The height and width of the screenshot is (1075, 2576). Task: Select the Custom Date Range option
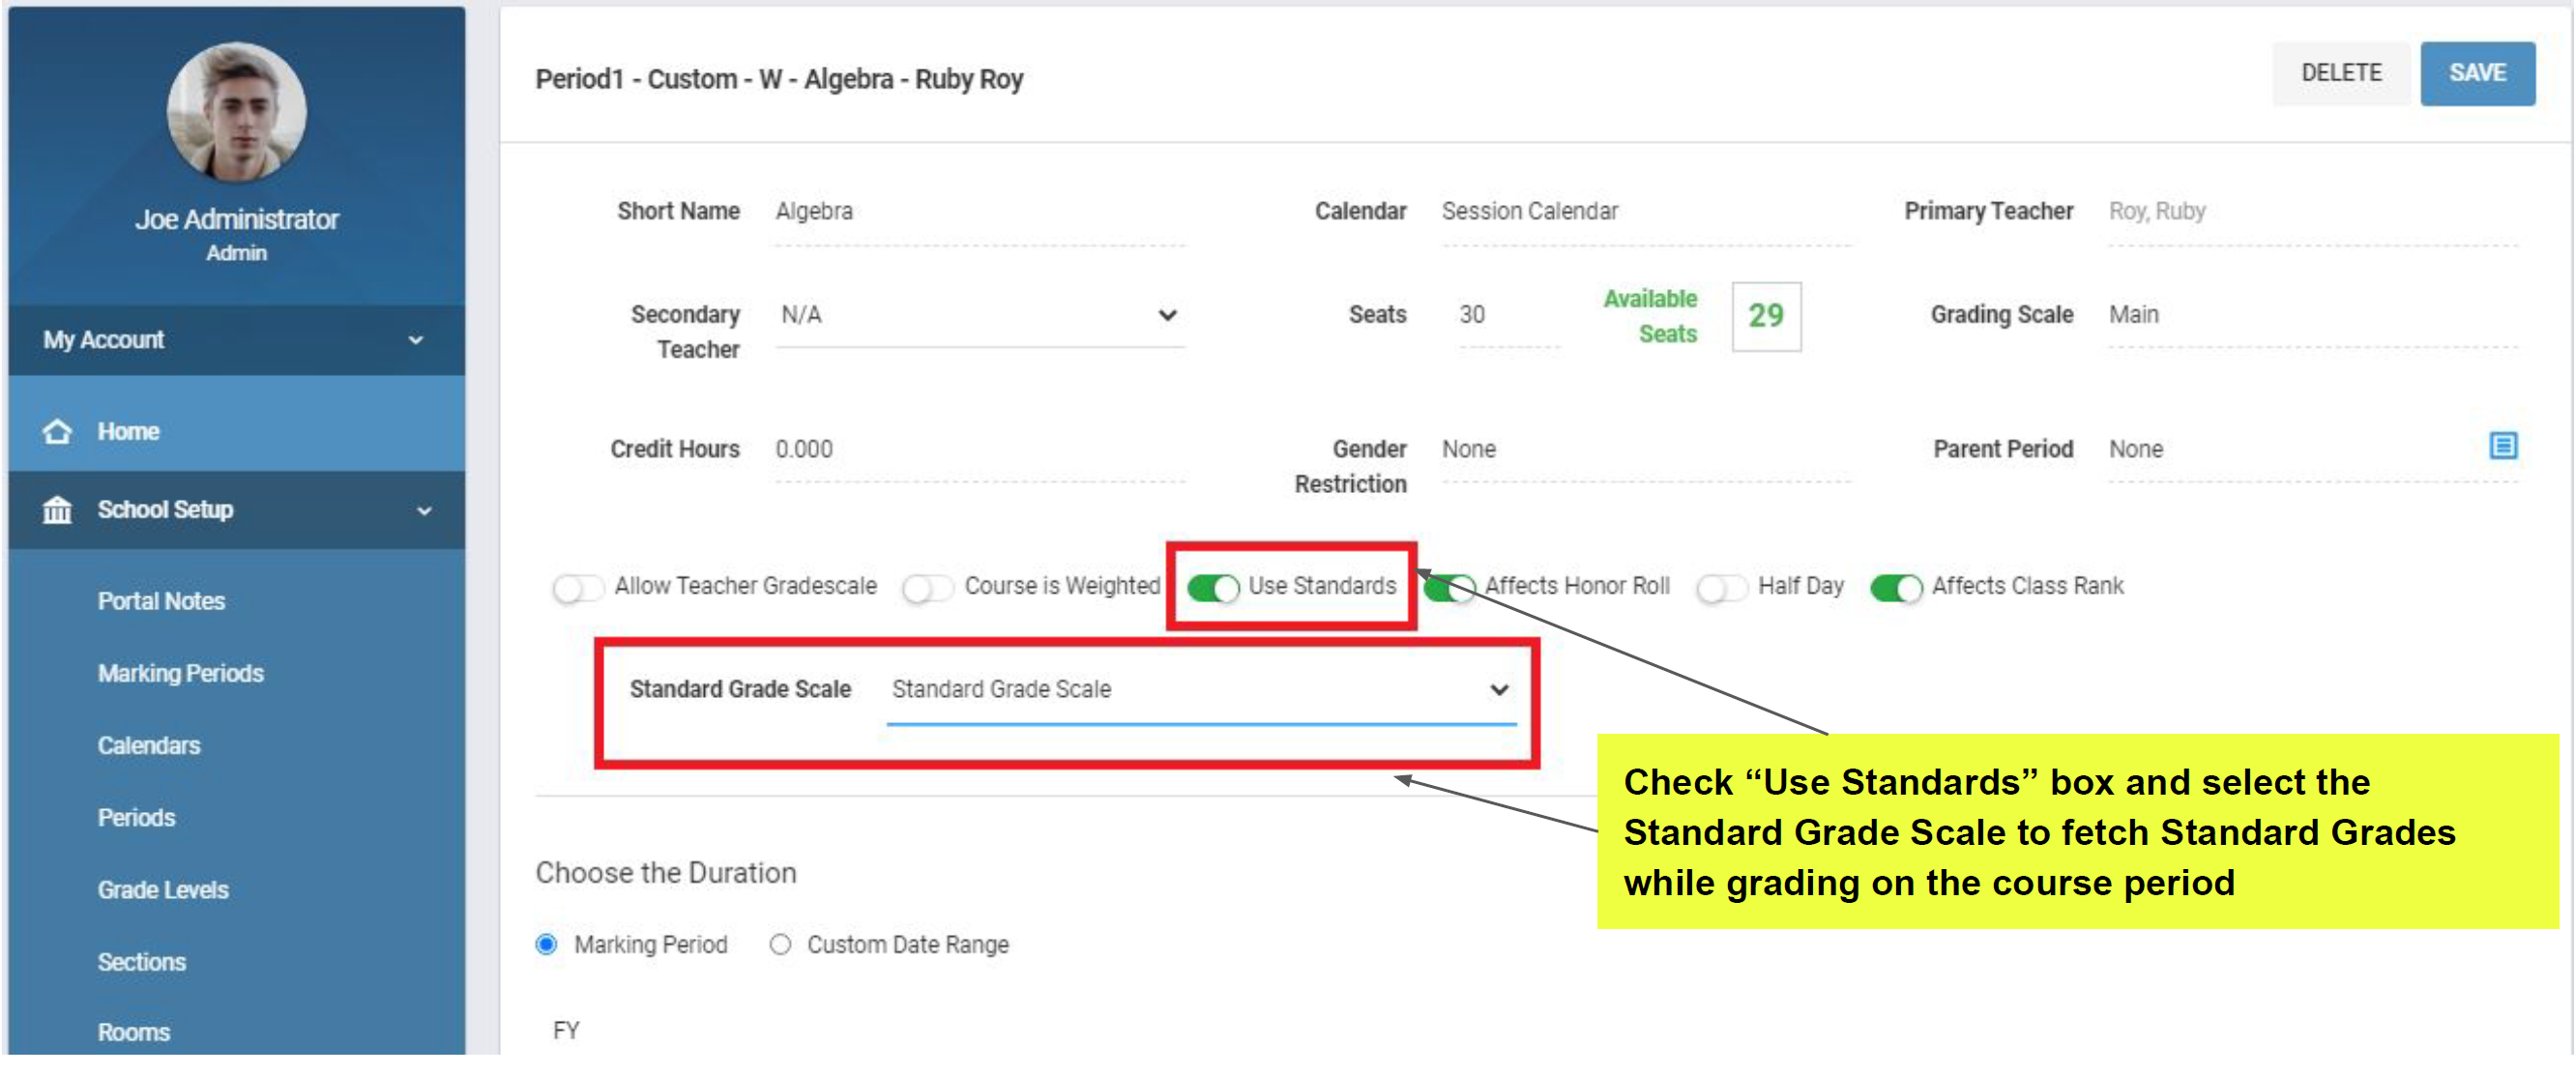(780, 945)
